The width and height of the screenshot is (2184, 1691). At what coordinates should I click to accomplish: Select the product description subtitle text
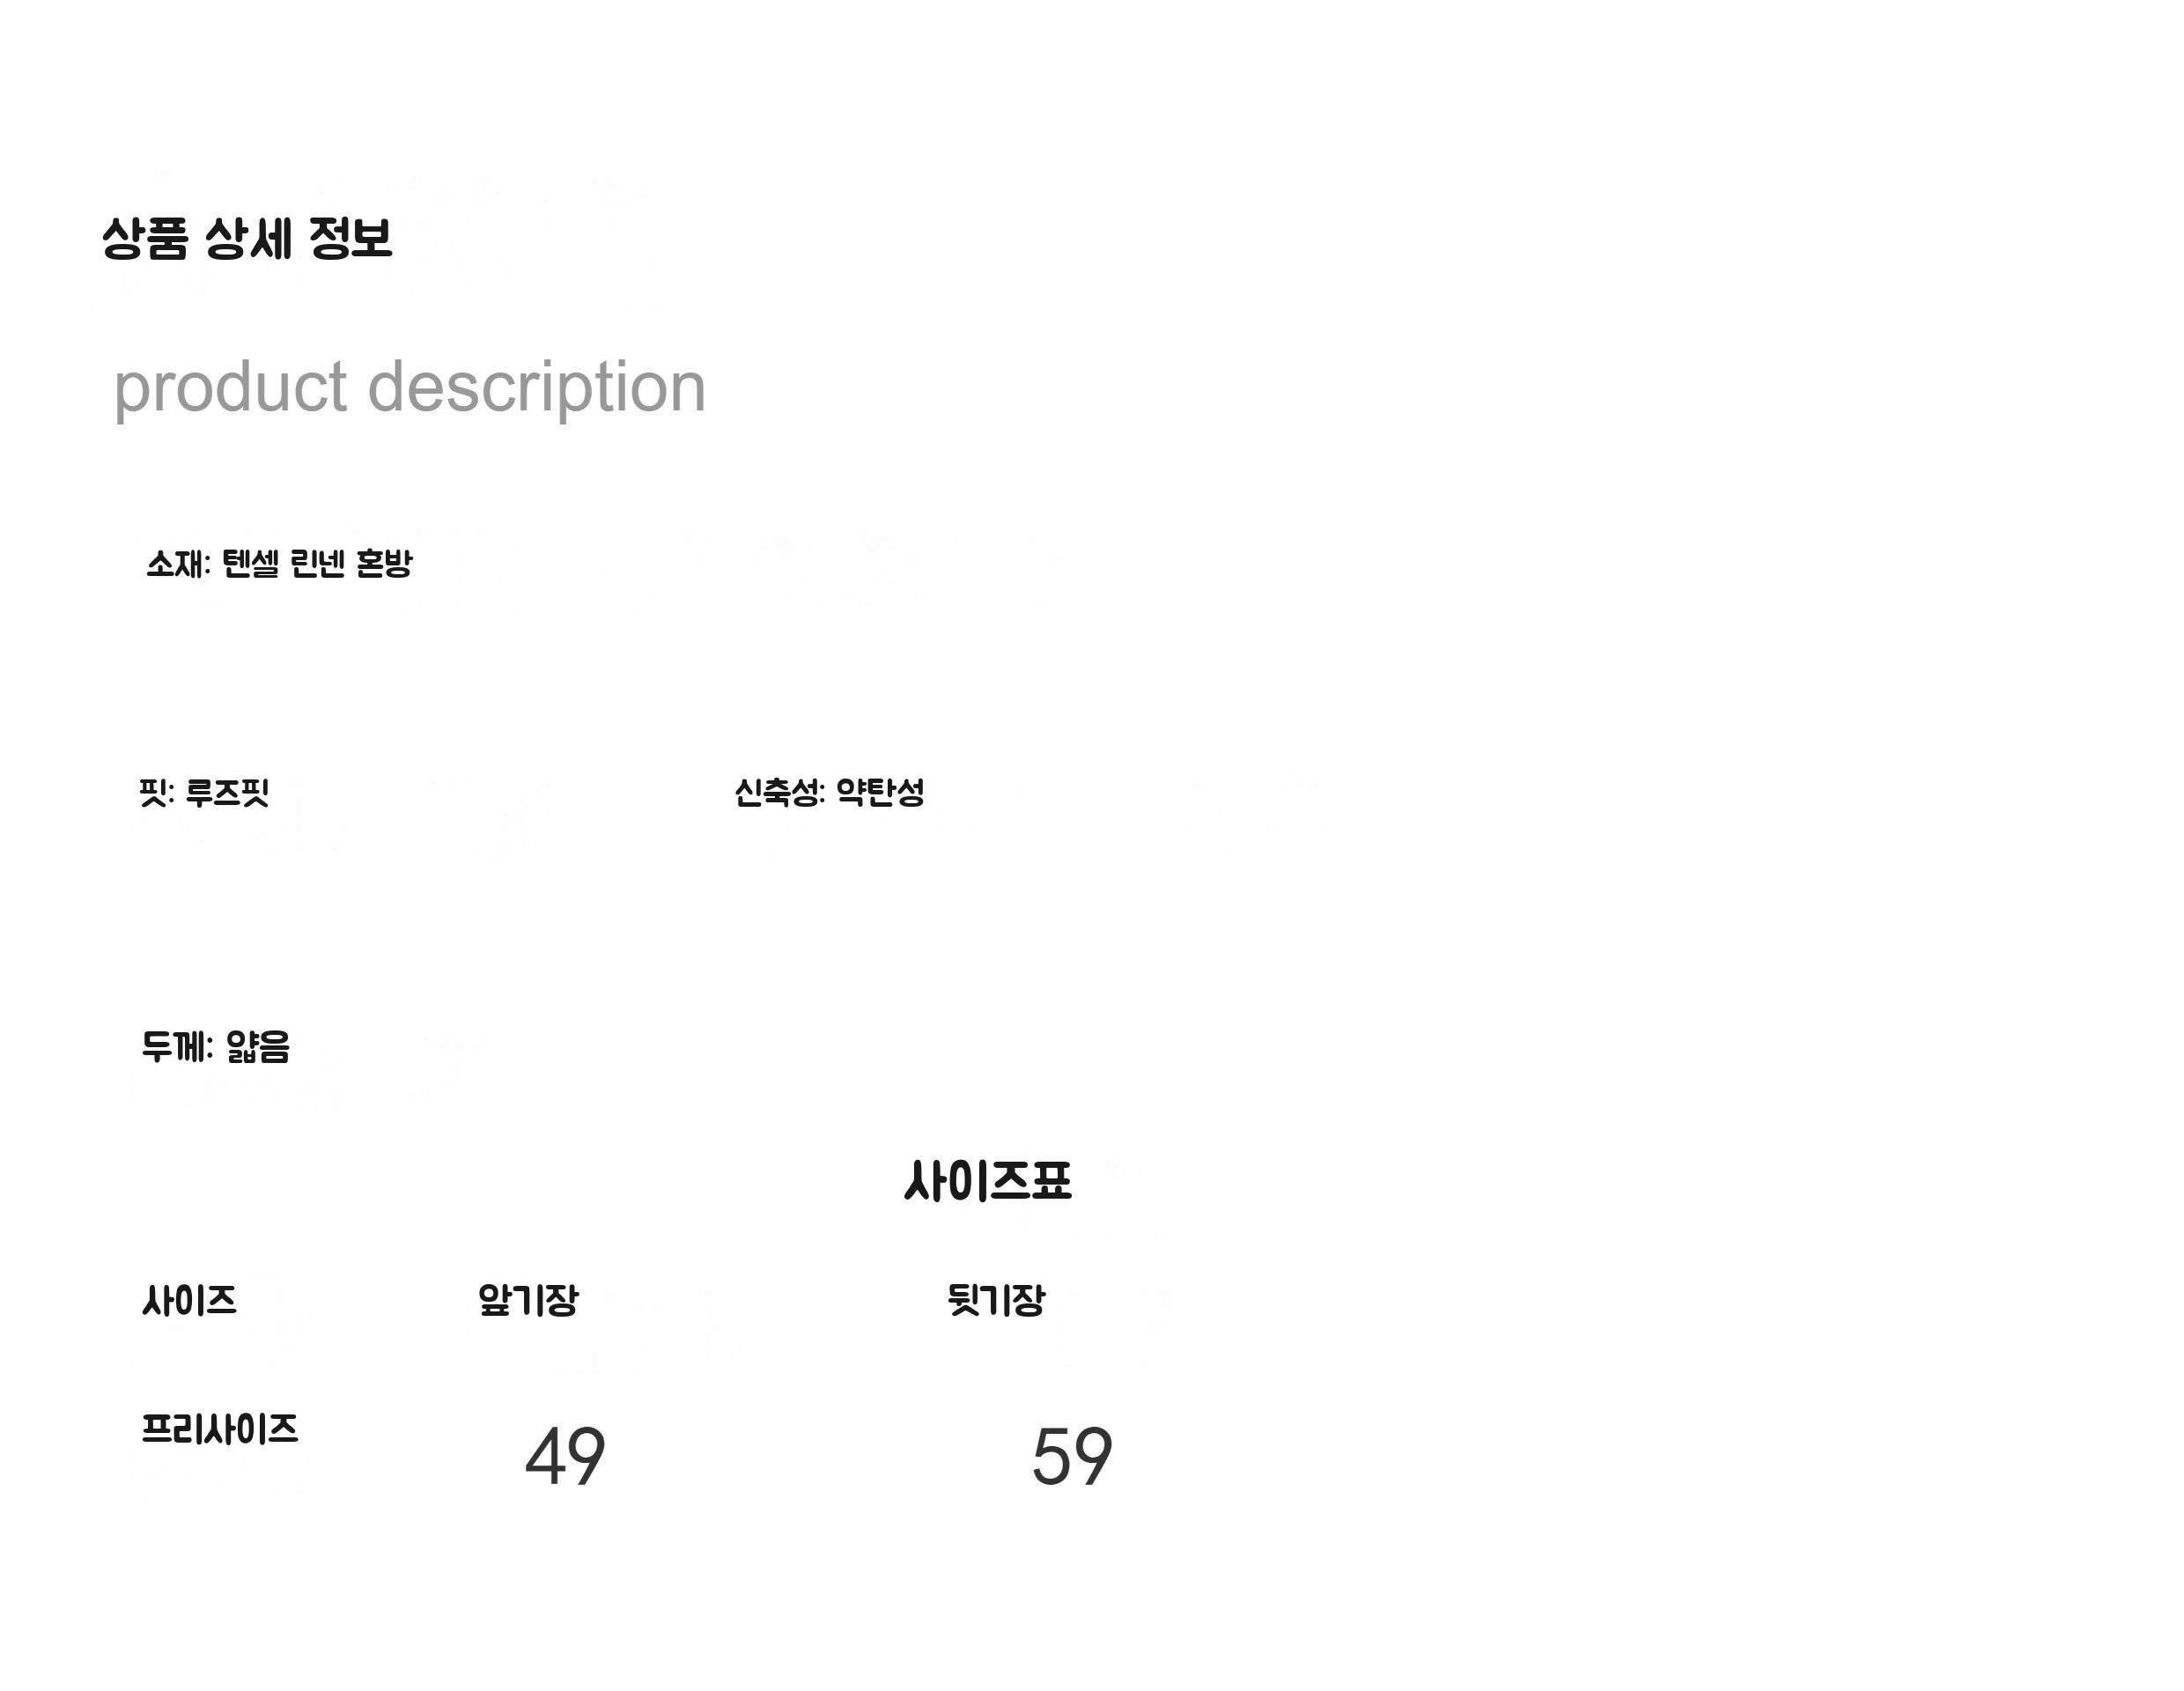tap(410, 388)
